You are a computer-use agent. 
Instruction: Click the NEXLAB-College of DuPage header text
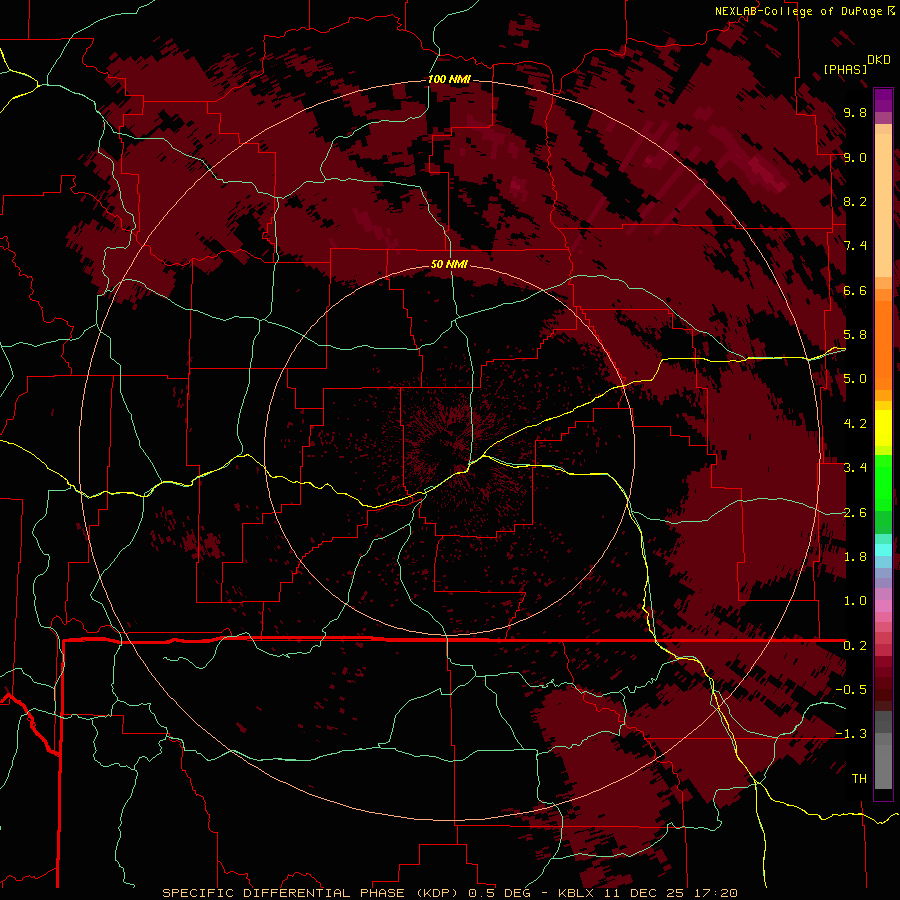(798, 11)
